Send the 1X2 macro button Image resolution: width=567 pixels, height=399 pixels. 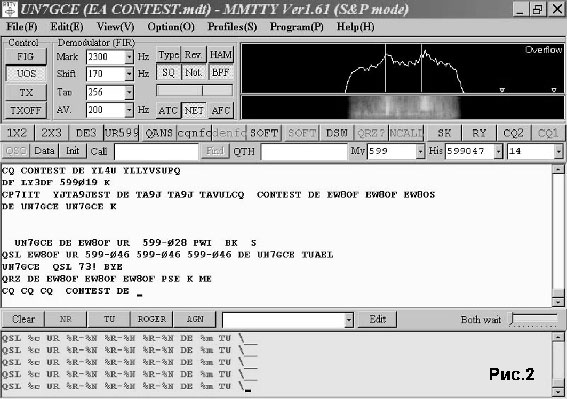[x=17, y=133]
